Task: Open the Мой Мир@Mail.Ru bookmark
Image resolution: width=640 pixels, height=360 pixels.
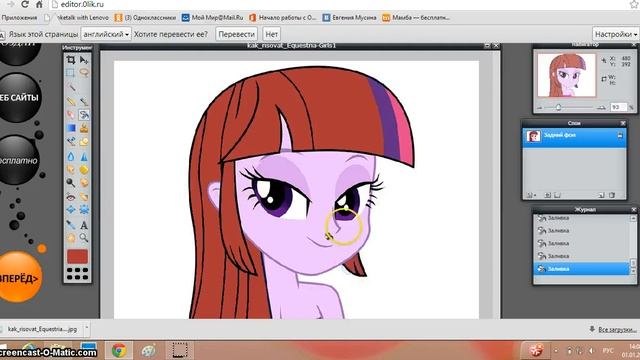Action: 212,18
